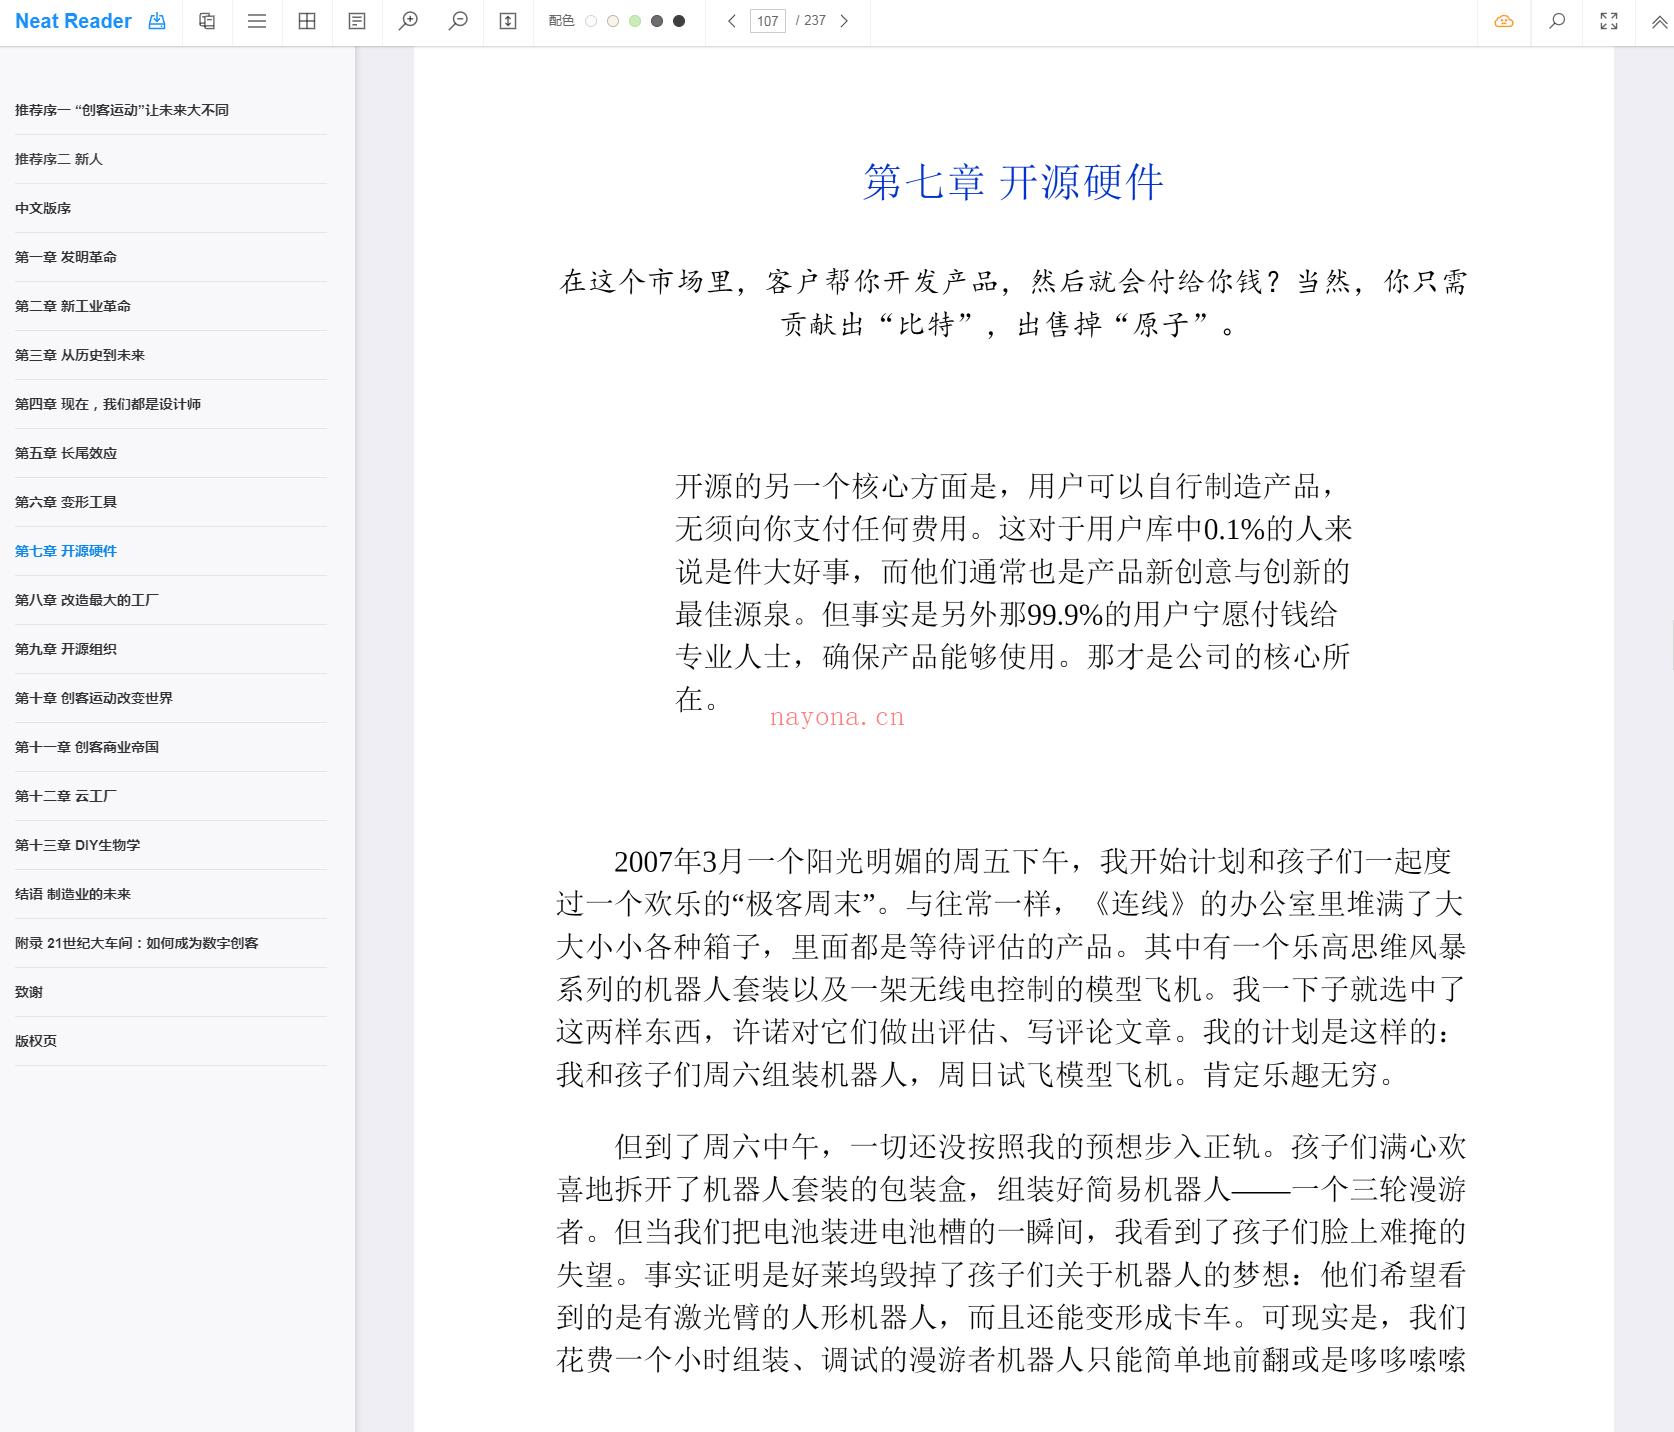Click the import book icon beside Neat Reader
The width and height of the screenshot is (1674, 1432).
point(157,21)
